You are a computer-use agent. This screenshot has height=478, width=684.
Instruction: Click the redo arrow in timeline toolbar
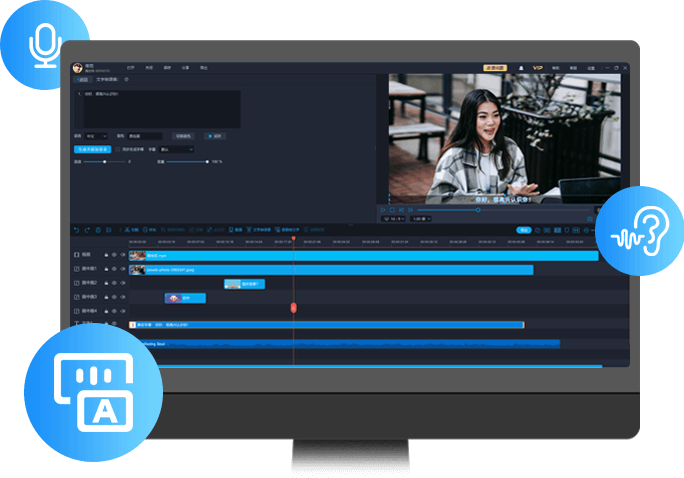(87, 230)
